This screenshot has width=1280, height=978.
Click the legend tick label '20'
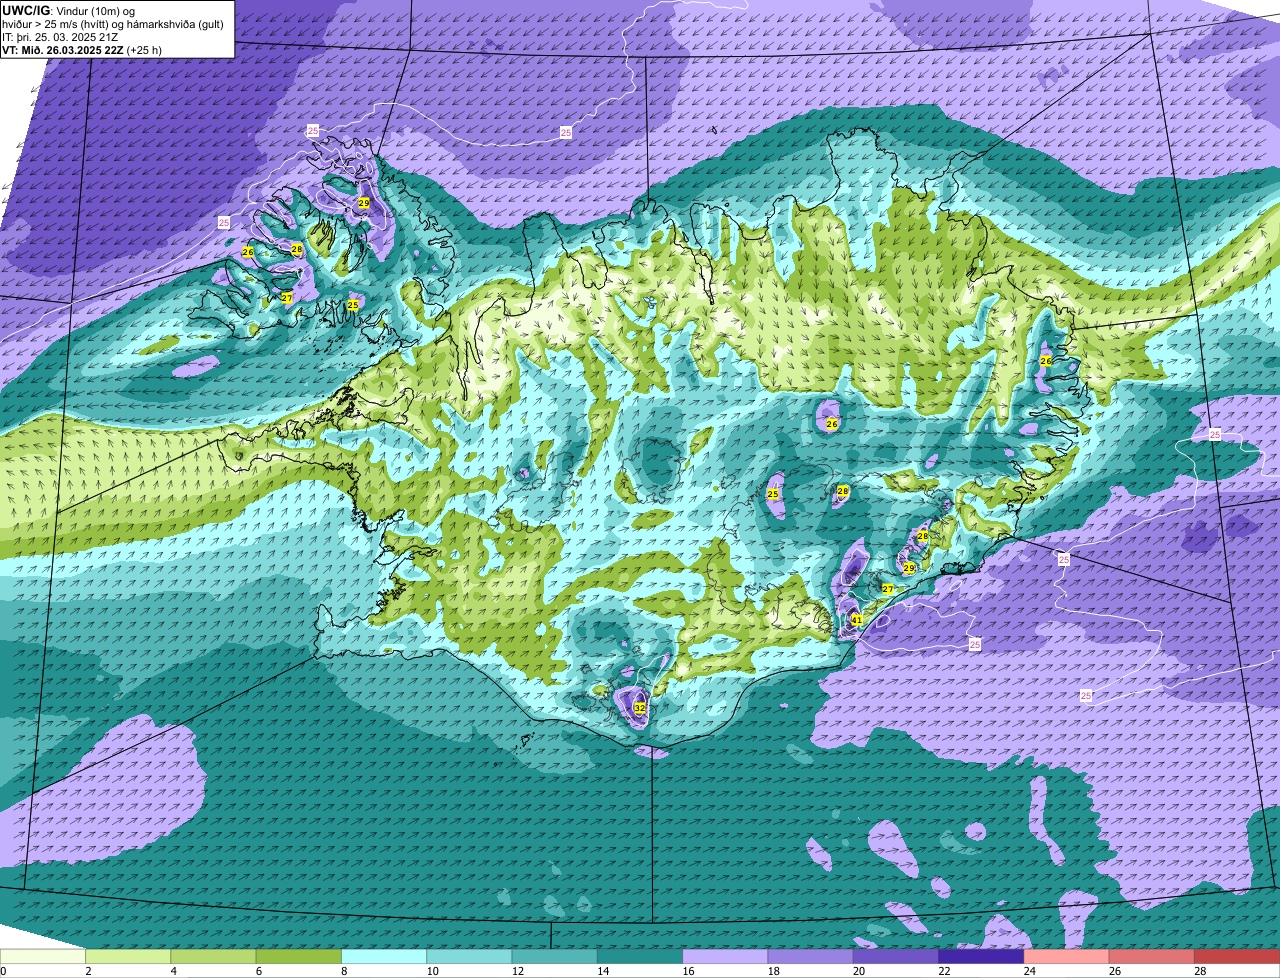(858, 971)
